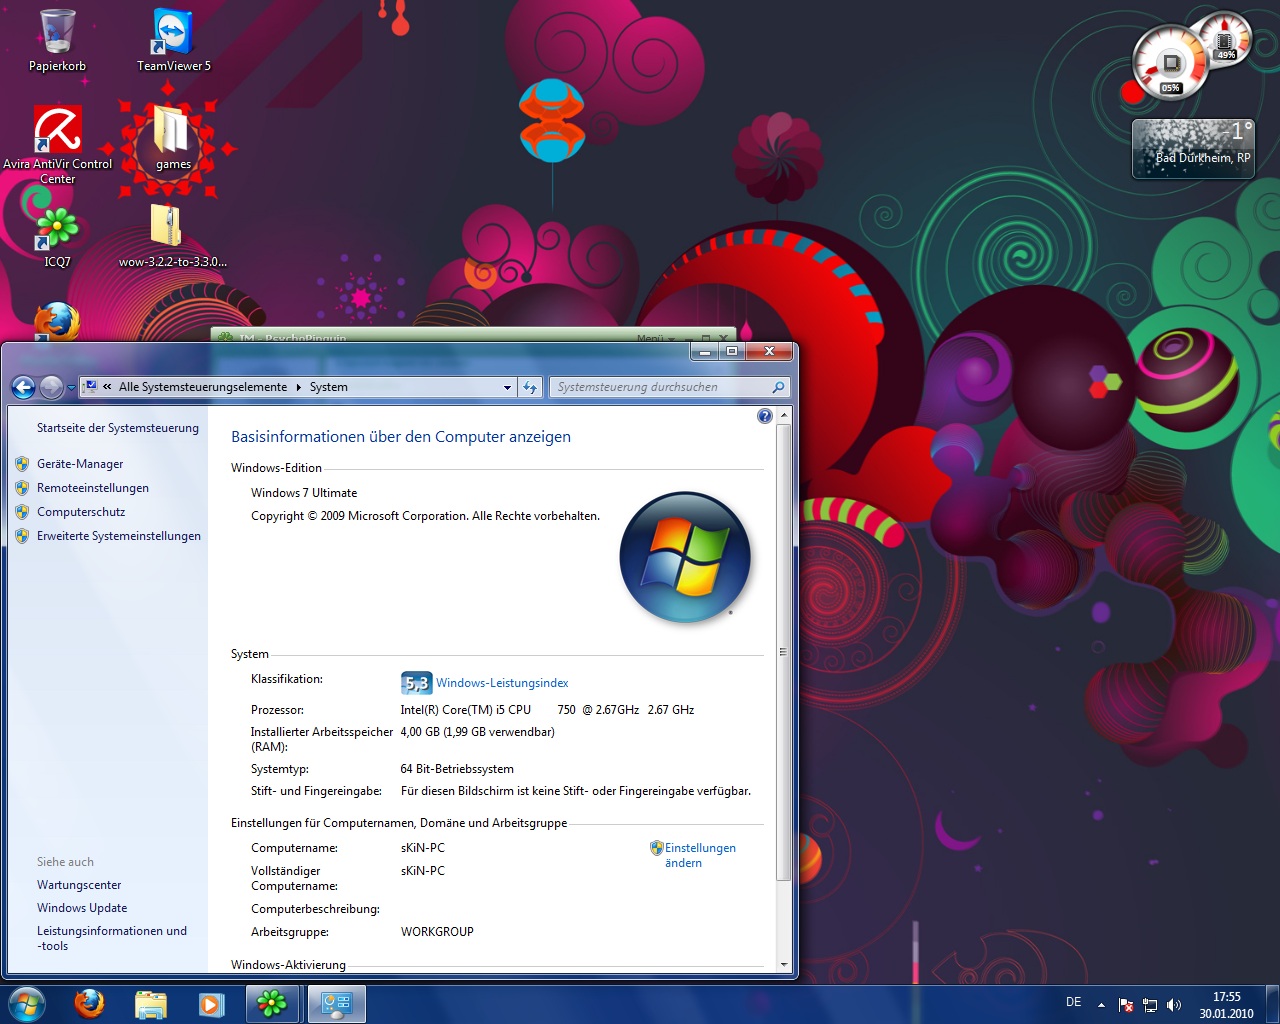1280x1024 pixels.
Task: Click the breadcrumb double-chevron expander
Action: click(107, 387)
